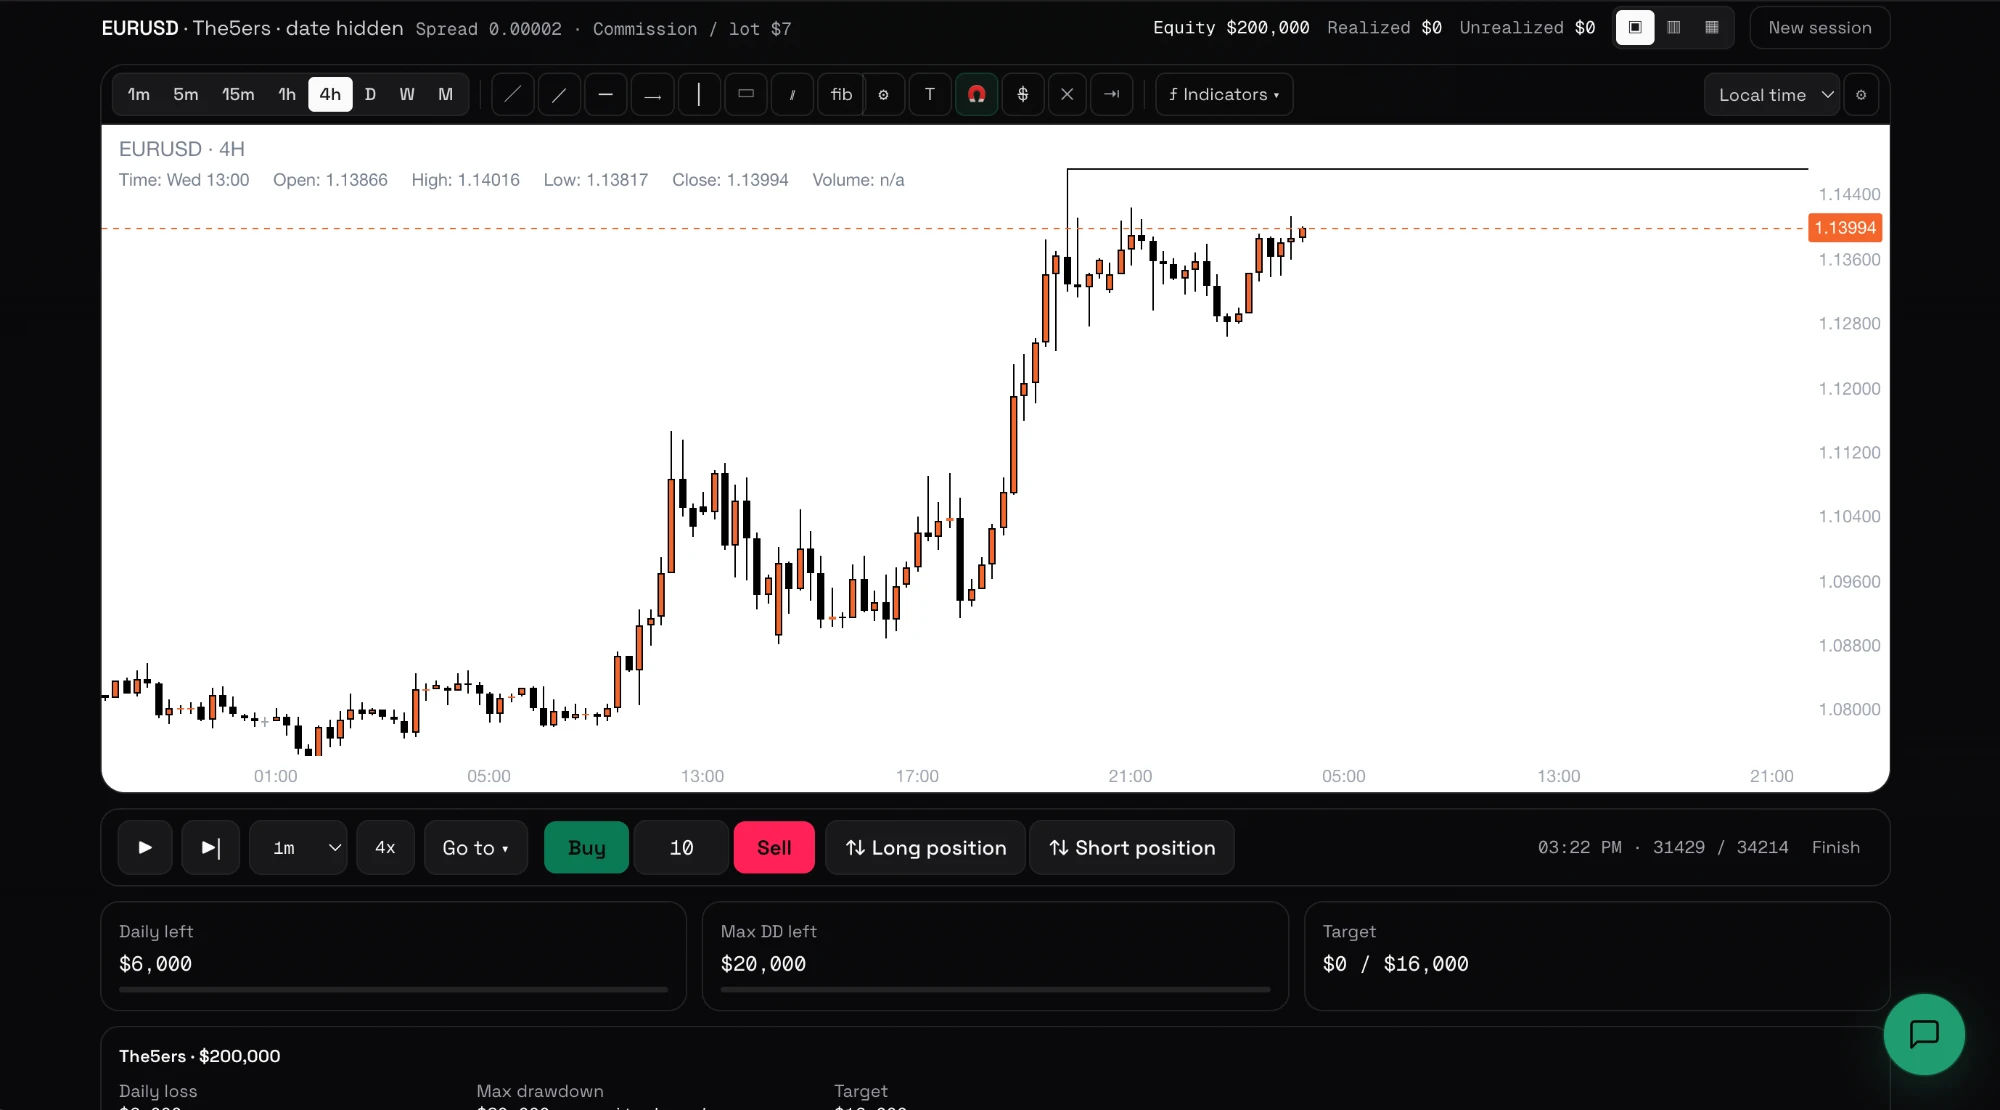
Task: Click the 1.13994 current price label
Action: (1845, 228)
